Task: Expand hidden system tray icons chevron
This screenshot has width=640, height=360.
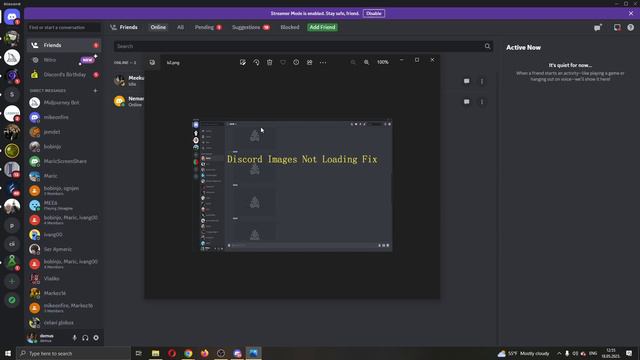Action: [x=559, y=353]
